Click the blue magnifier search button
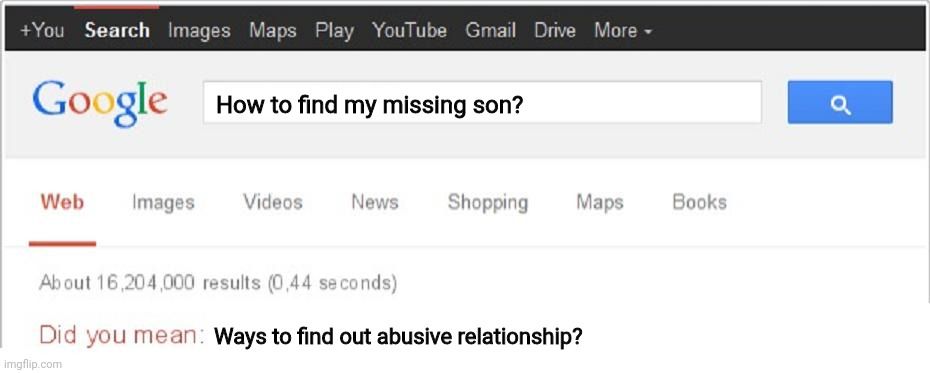Image resolution: width=930 pixels, height=373 pixels. pyautogui.click(x=840, y=103)
